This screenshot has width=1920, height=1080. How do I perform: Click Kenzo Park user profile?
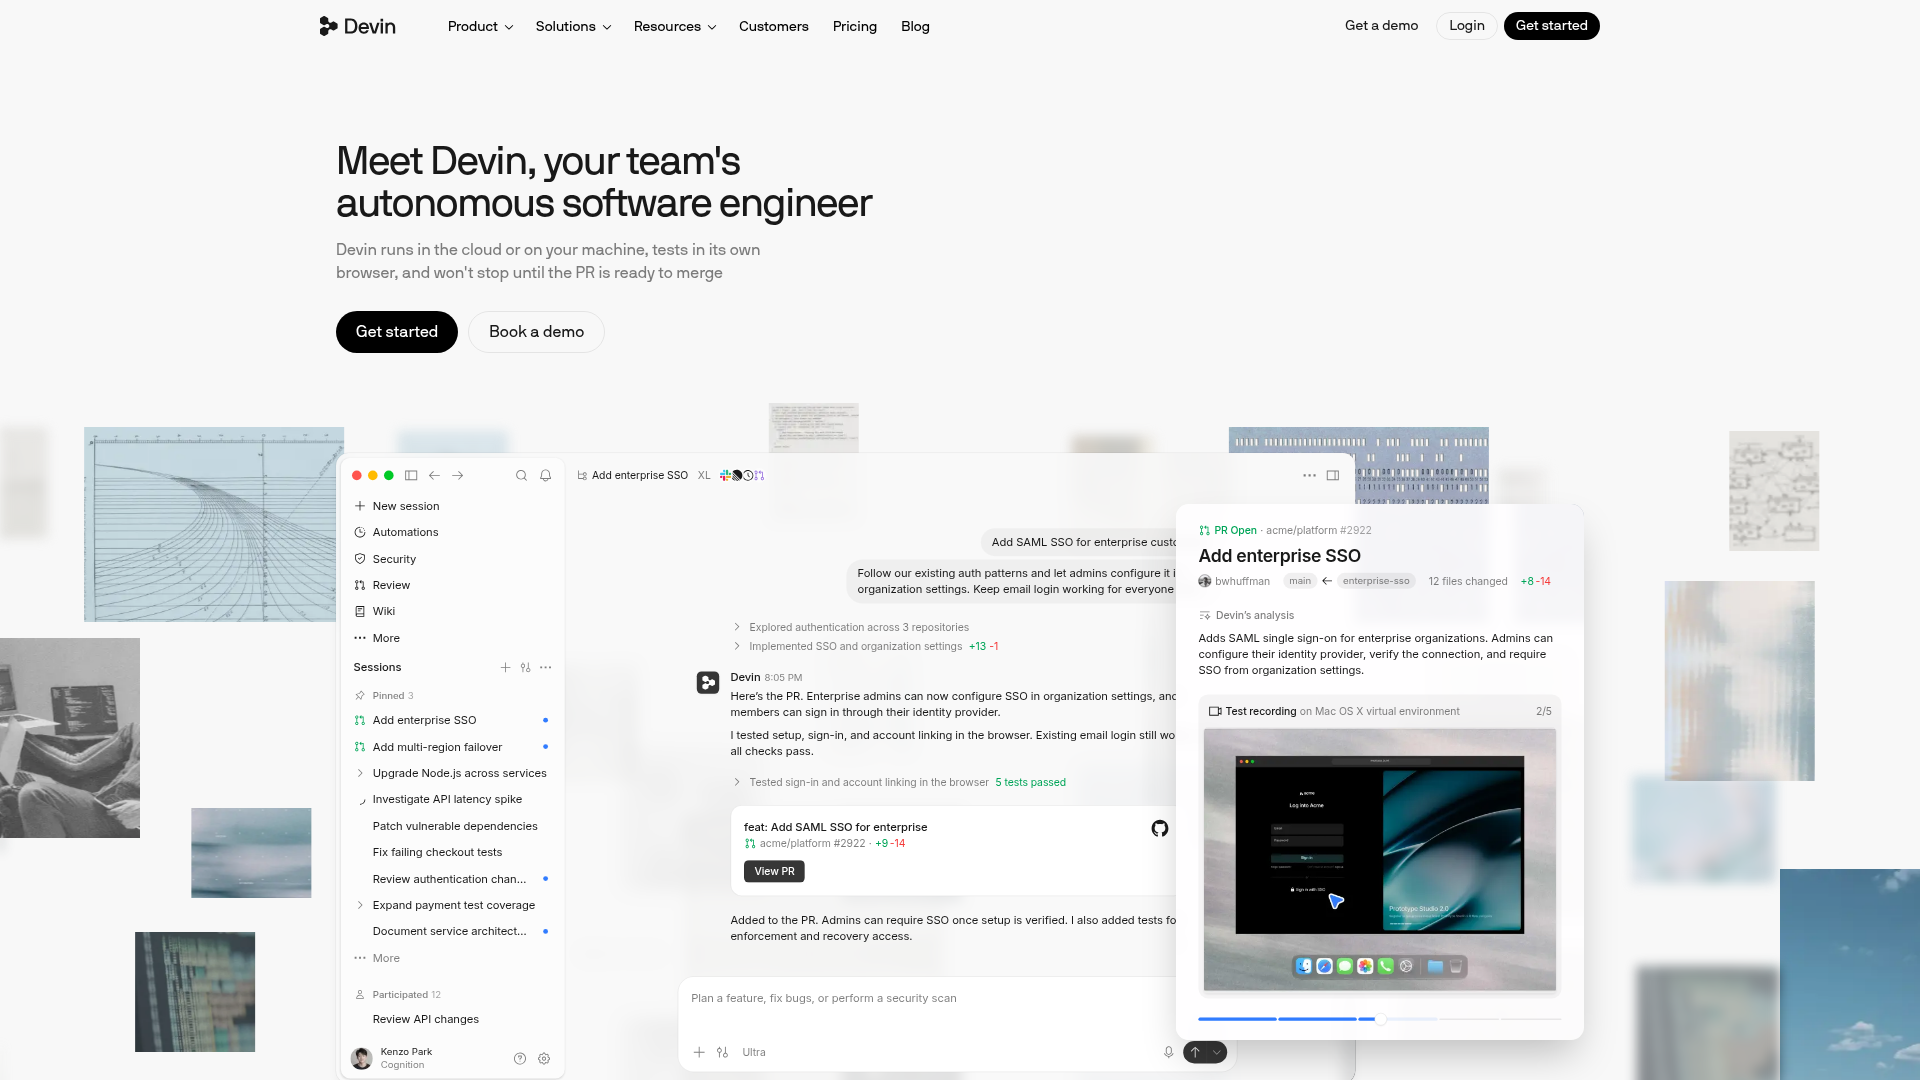392,1059
